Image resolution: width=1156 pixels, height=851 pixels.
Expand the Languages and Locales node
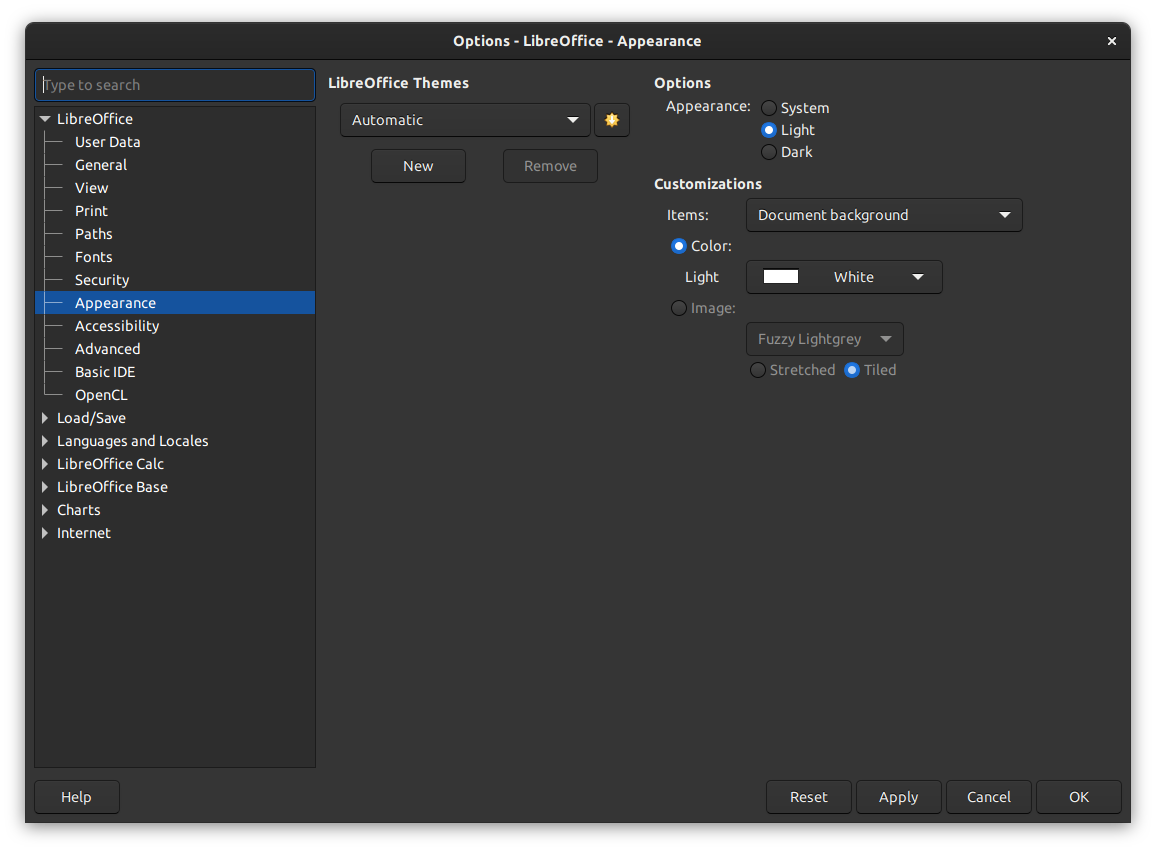[x=45, y=441]
